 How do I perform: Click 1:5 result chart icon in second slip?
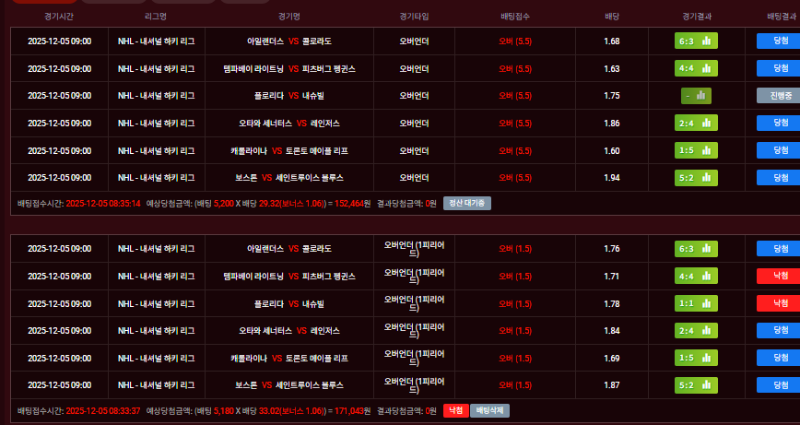click(x=705, y=357)
